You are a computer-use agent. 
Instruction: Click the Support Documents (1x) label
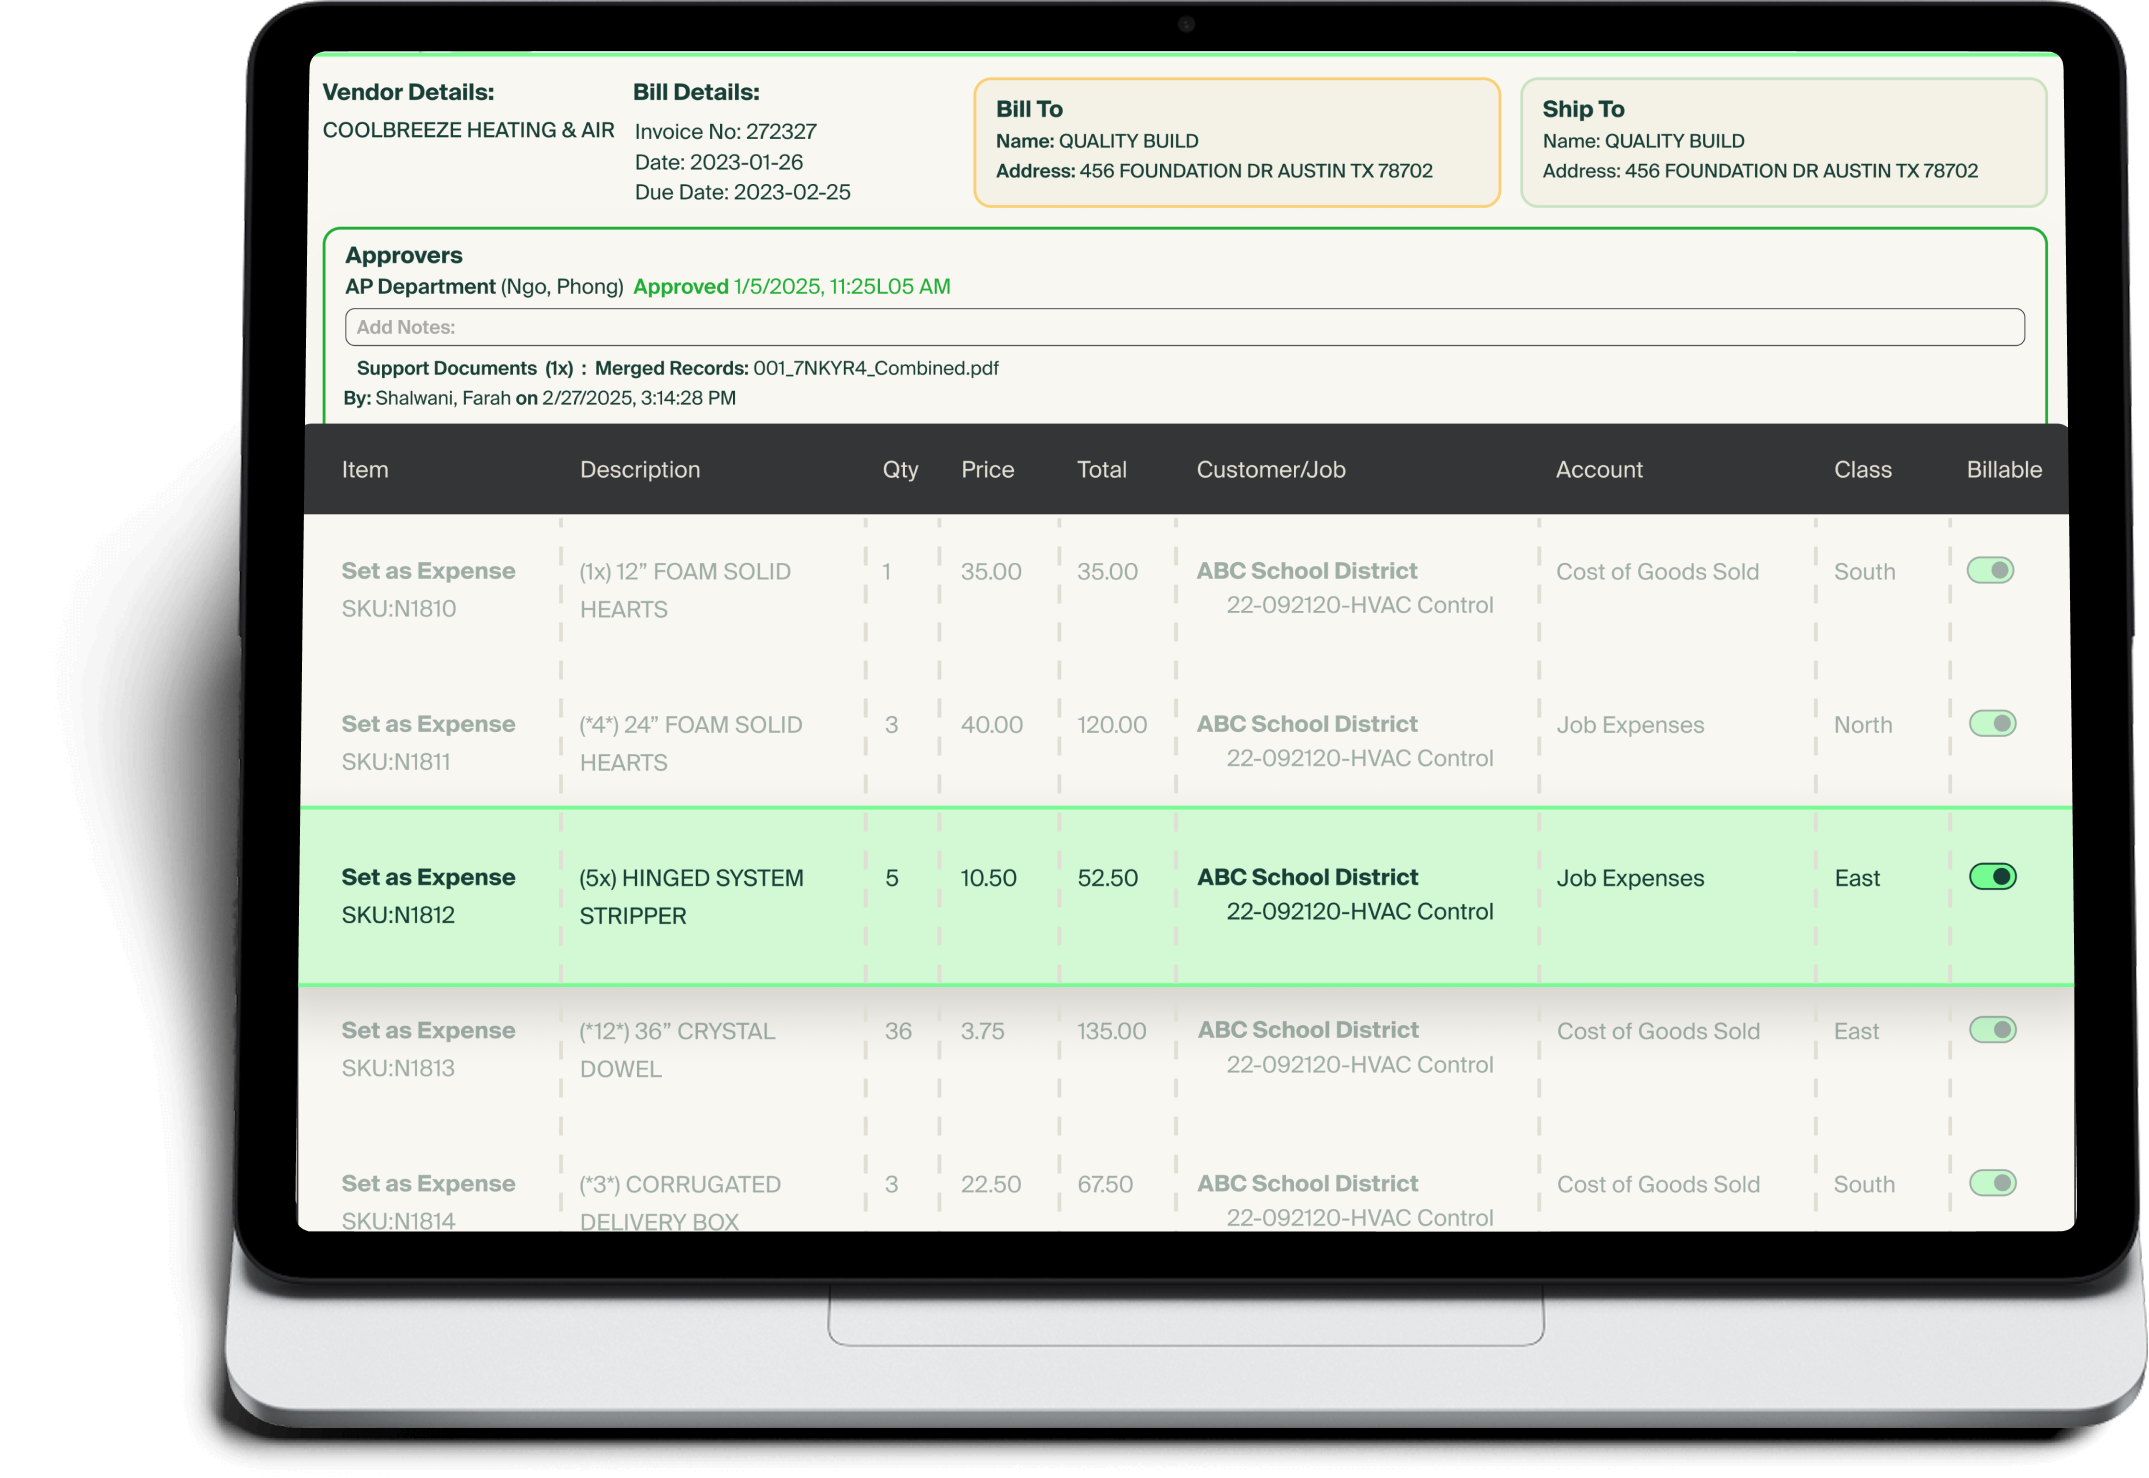coord(465,368)
